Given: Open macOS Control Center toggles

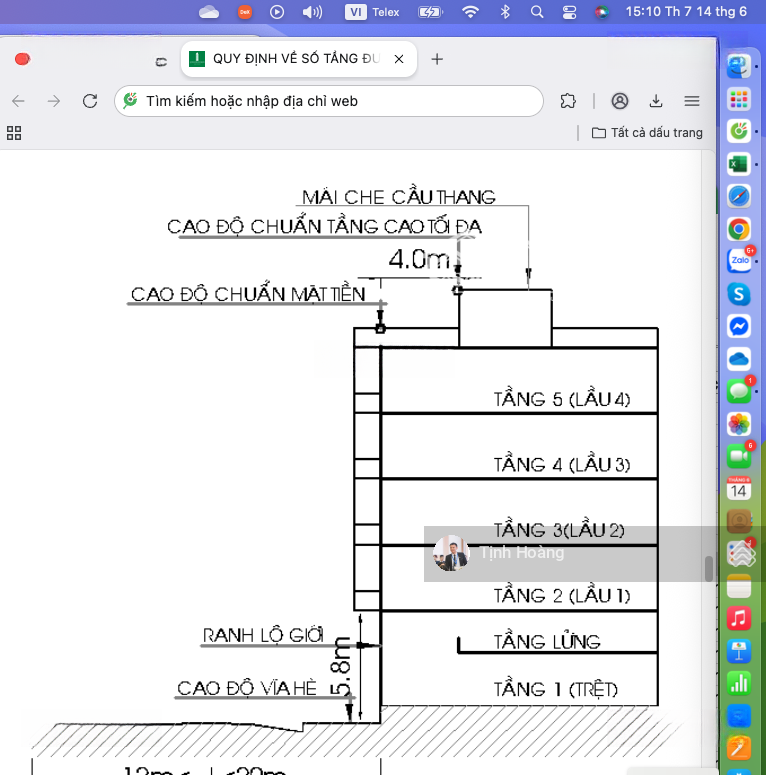Looking at the screenshot, I should pyautogui.click(x=569, y=12).
